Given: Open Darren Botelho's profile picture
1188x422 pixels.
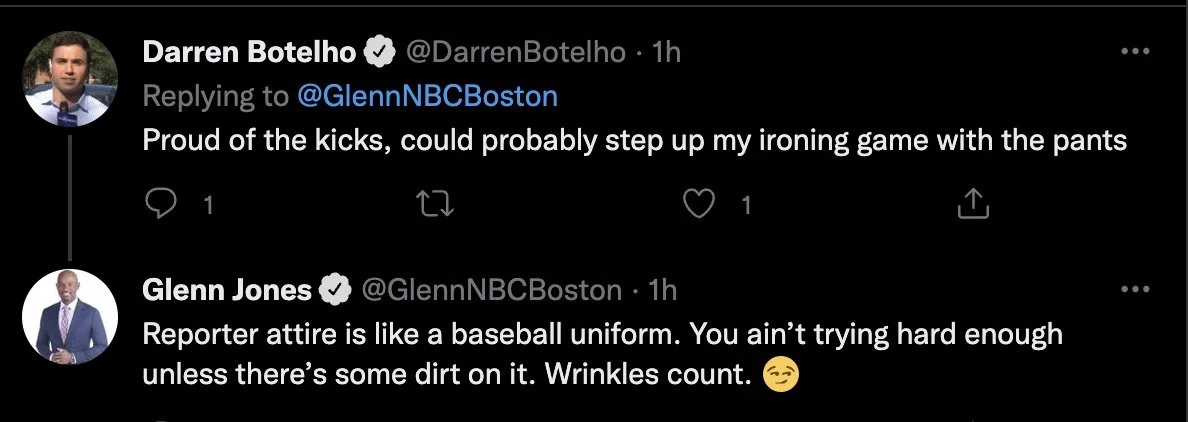Looking at the screenshot, I should 70,79.
